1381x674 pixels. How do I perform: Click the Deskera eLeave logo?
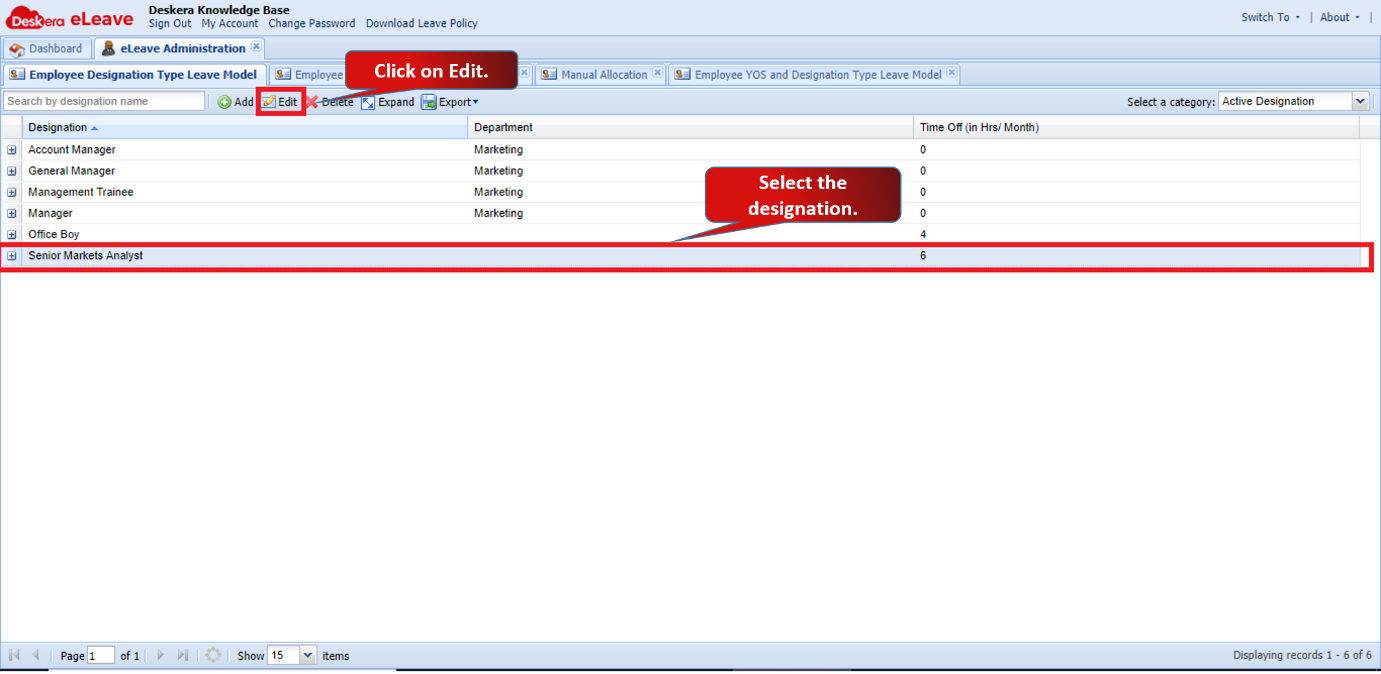70,18
